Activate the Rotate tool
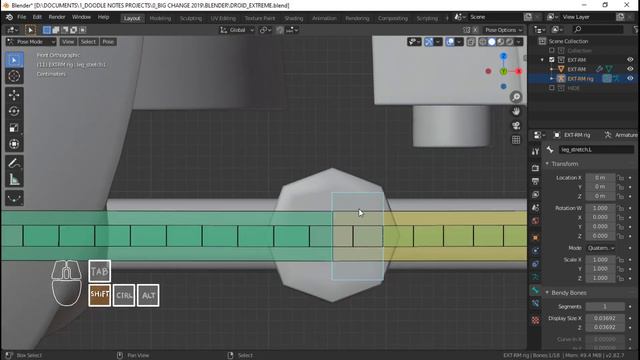Viewport: 640px width, 360px height. pos(14,111)
